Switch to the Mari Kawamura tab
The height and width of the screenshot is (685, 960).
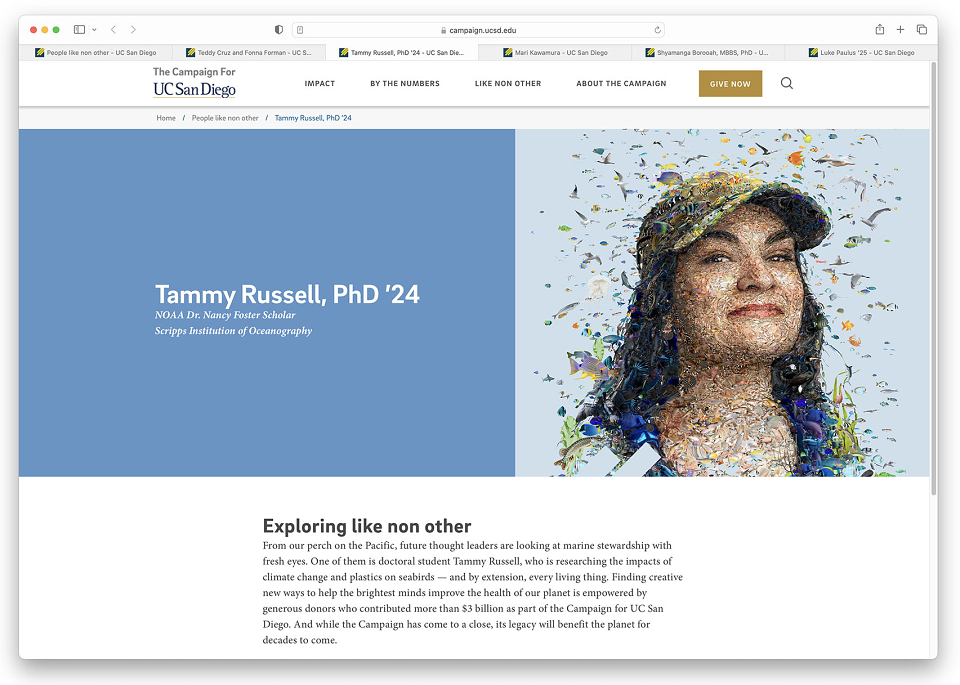[x=555, y=53]
